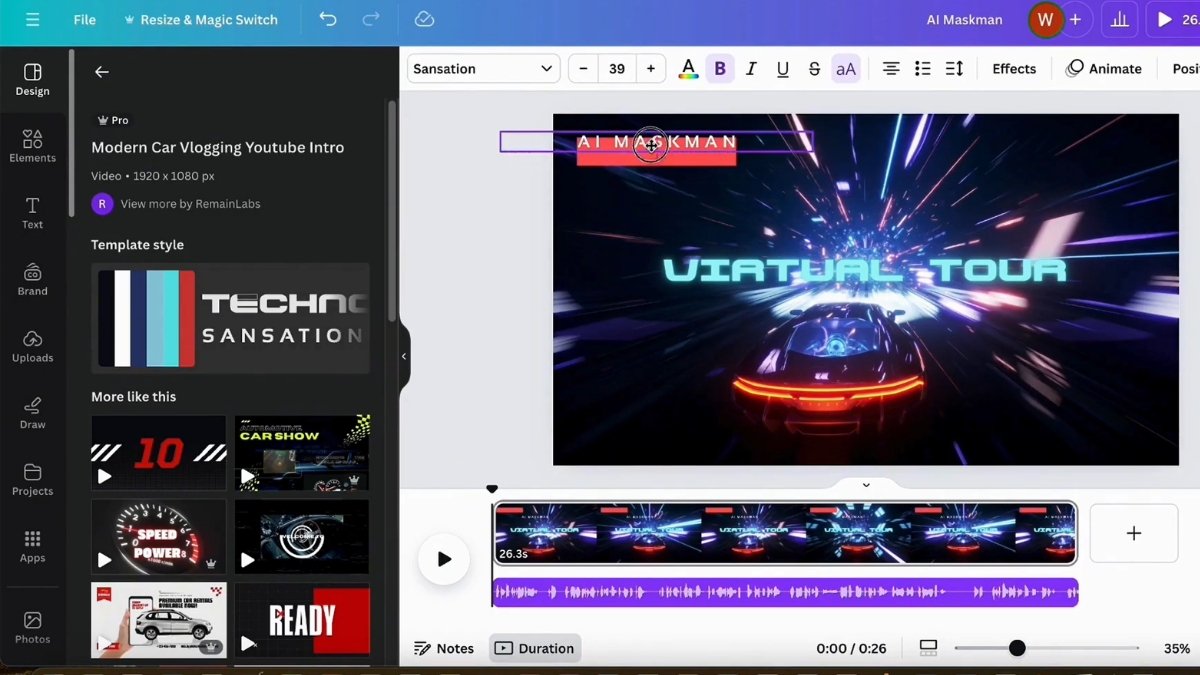Select the Draw tool in sidebar
The width and height of the screenshot is (1200, 675).
coord(32,413)
